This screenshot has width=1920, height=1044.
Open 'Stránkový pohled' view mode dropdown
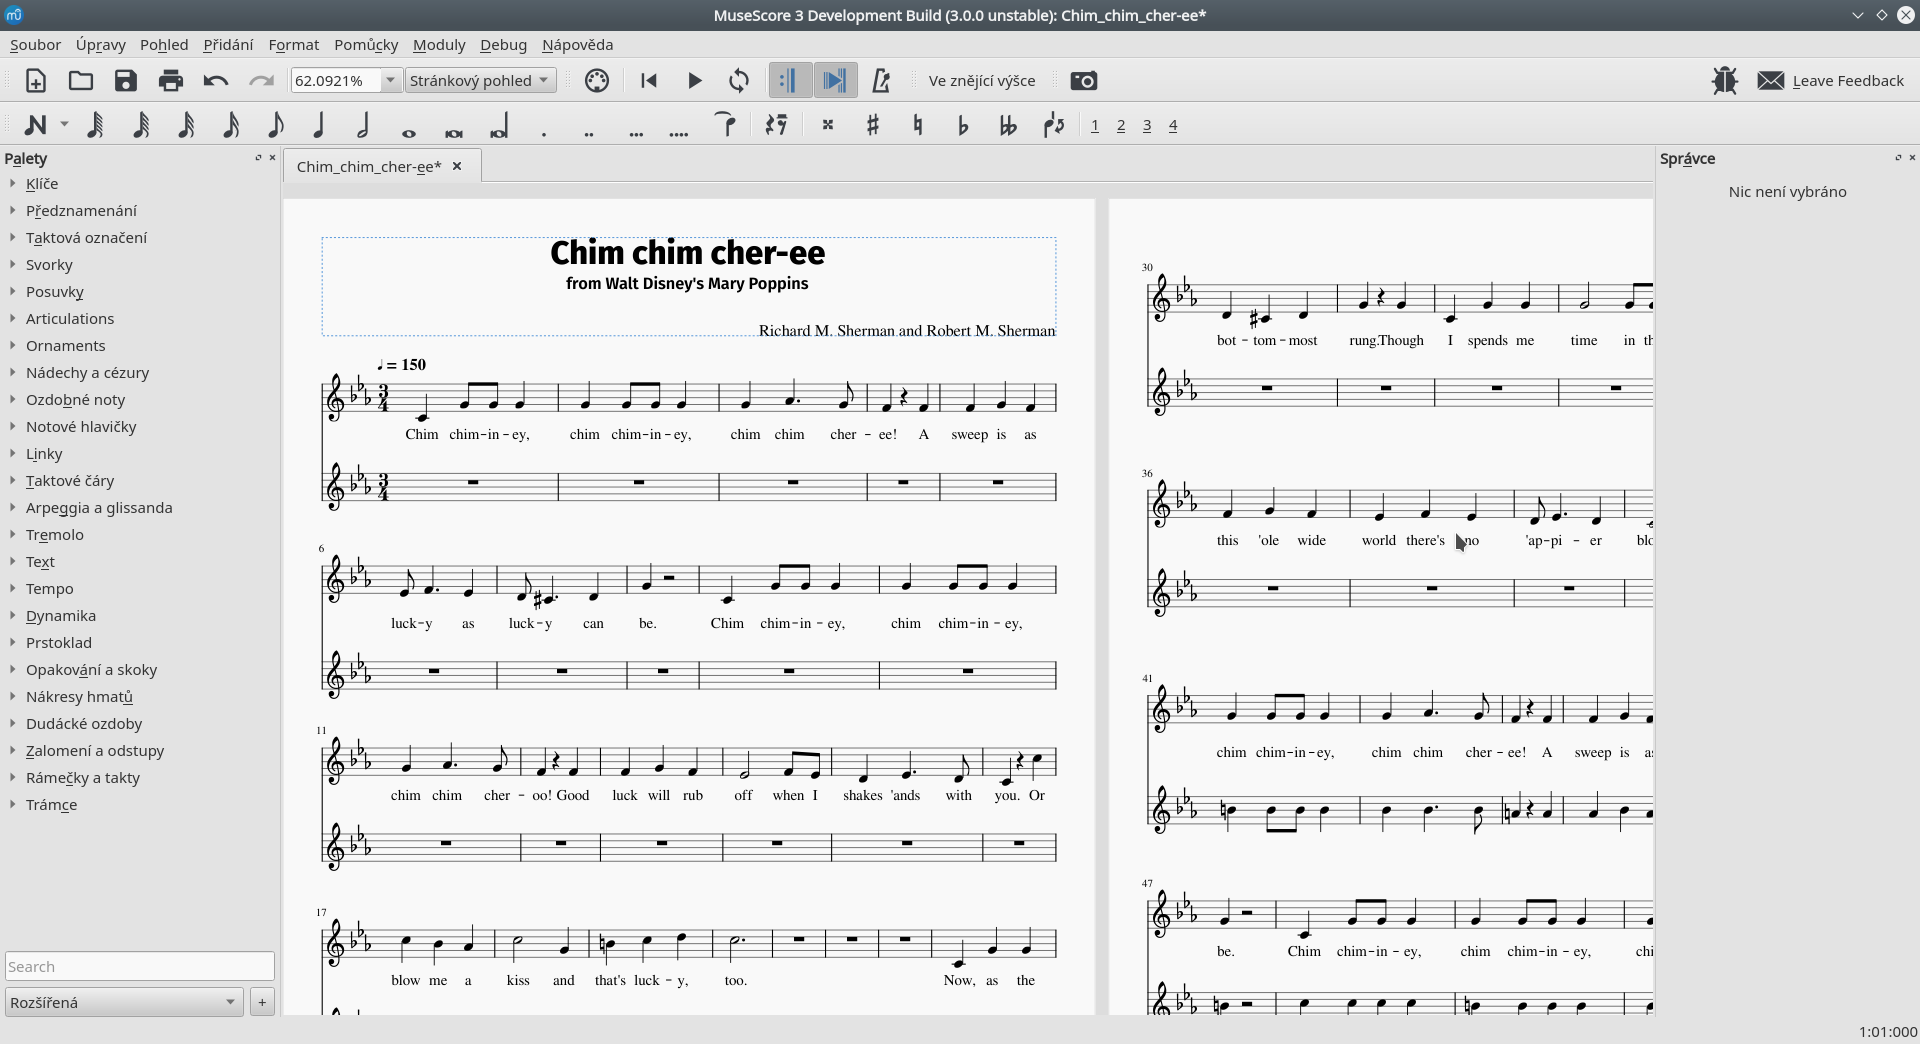[x=481, y=81]
